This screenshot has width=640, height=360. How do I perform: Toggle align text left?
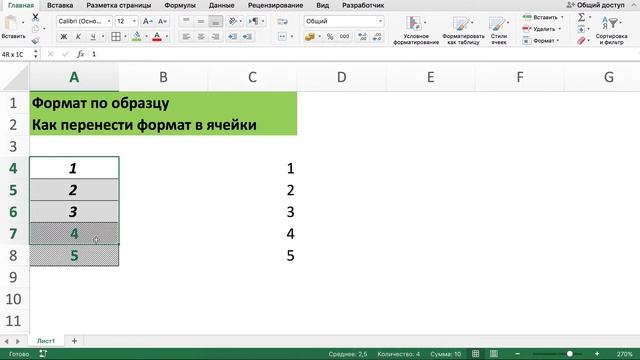tap(186, 37)
